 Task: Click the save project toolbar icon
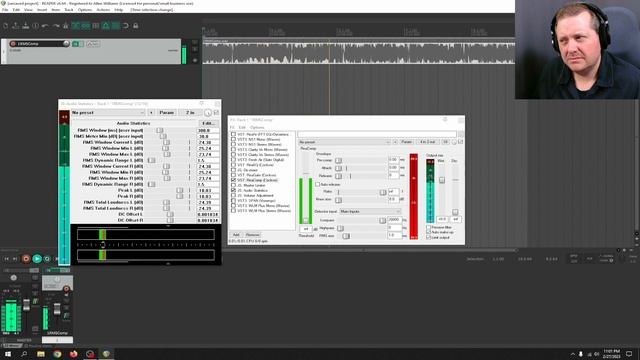(x=26, y=26)
